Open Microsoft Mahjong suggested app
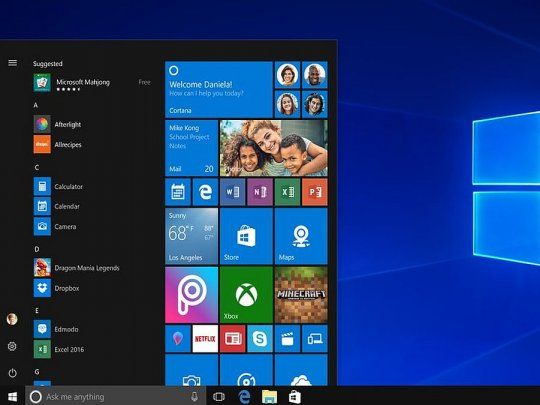 pyautogui.click(x=92, y=83)
